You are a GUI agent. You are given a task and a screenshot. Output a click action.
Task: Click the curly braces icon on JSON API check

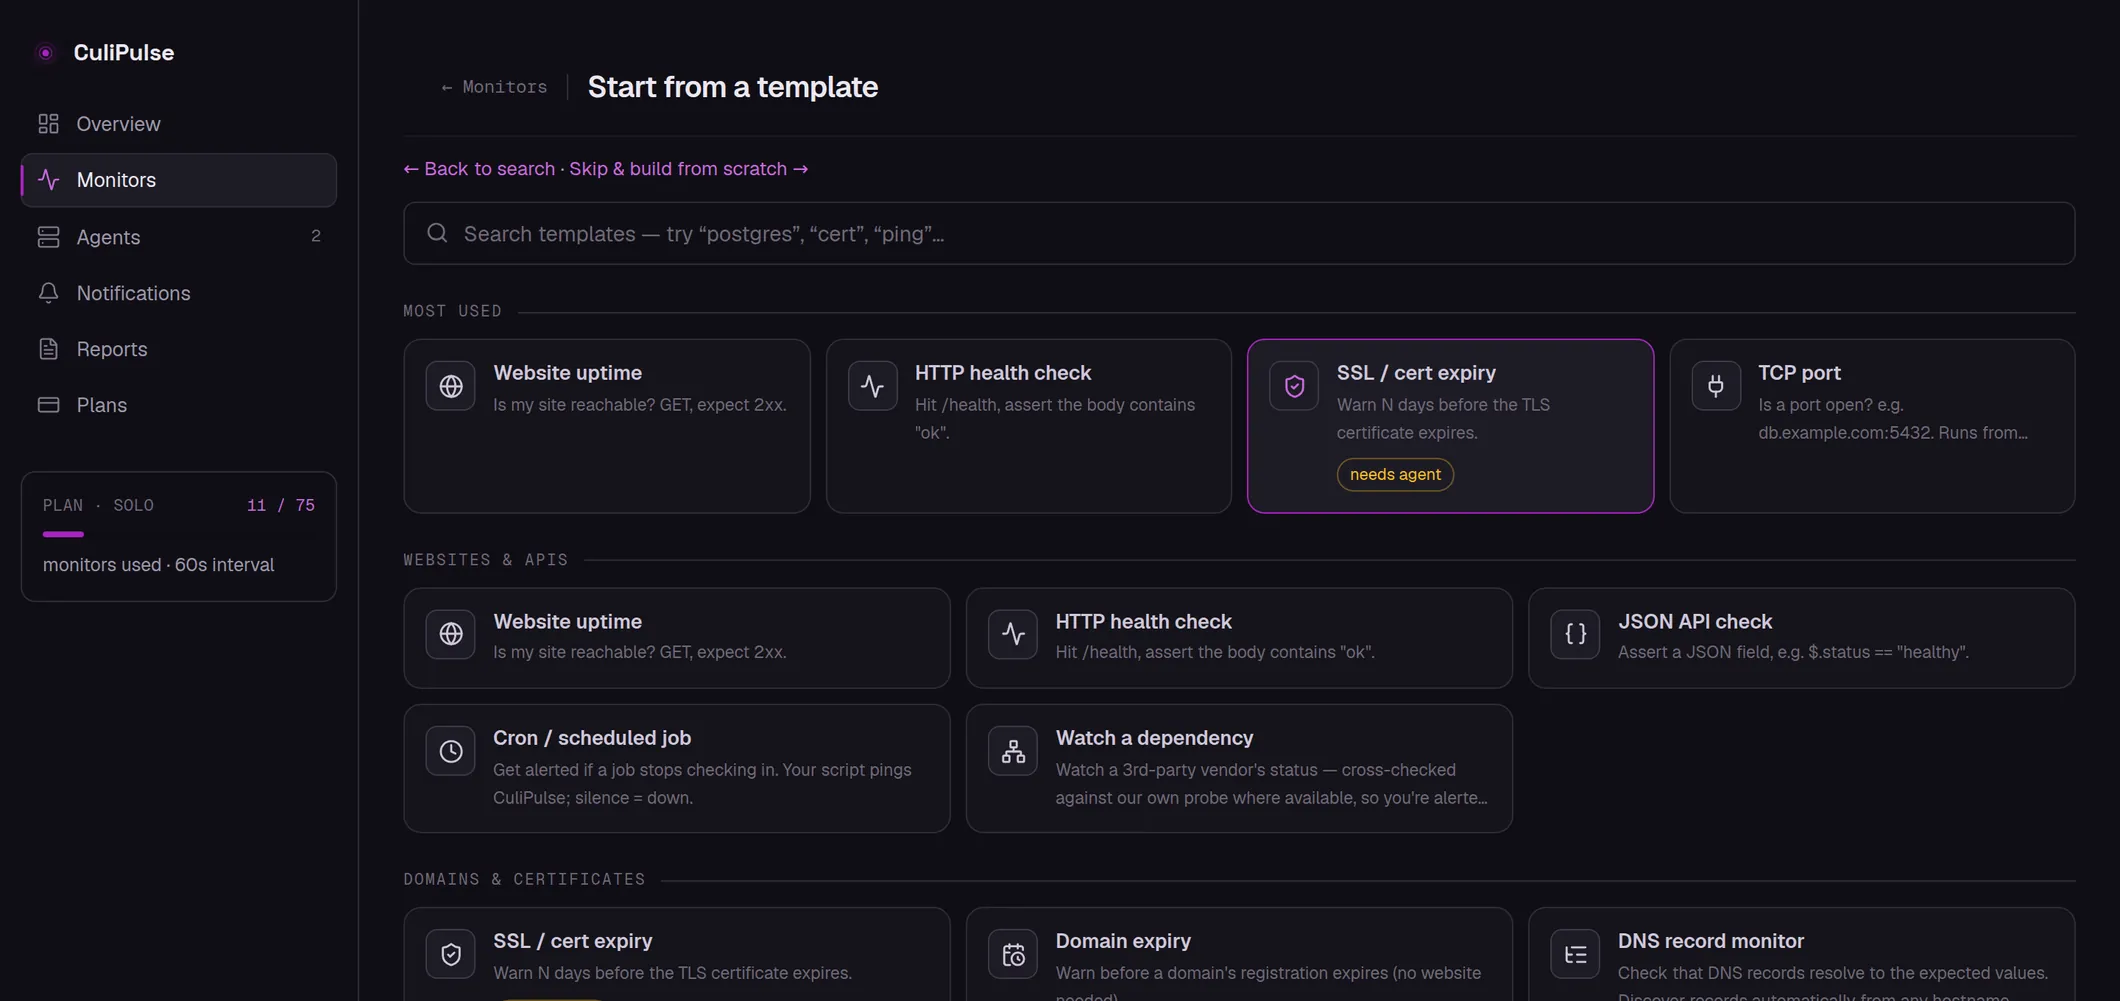point(1575,634)
